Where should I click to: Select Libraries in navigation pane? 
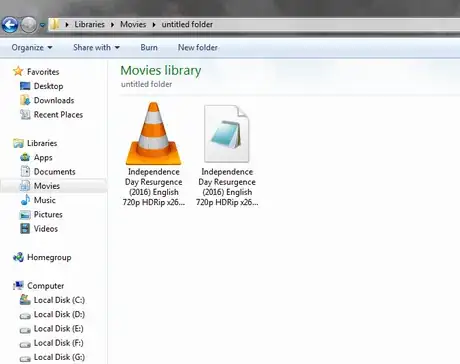point(42,143)
